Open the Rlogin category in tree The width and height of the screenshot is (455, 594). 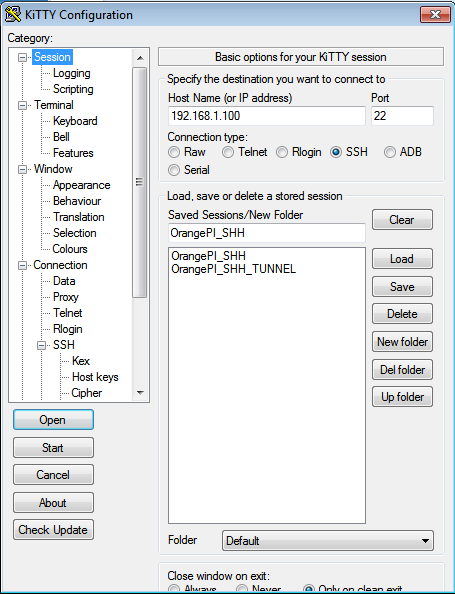[67, 329]
